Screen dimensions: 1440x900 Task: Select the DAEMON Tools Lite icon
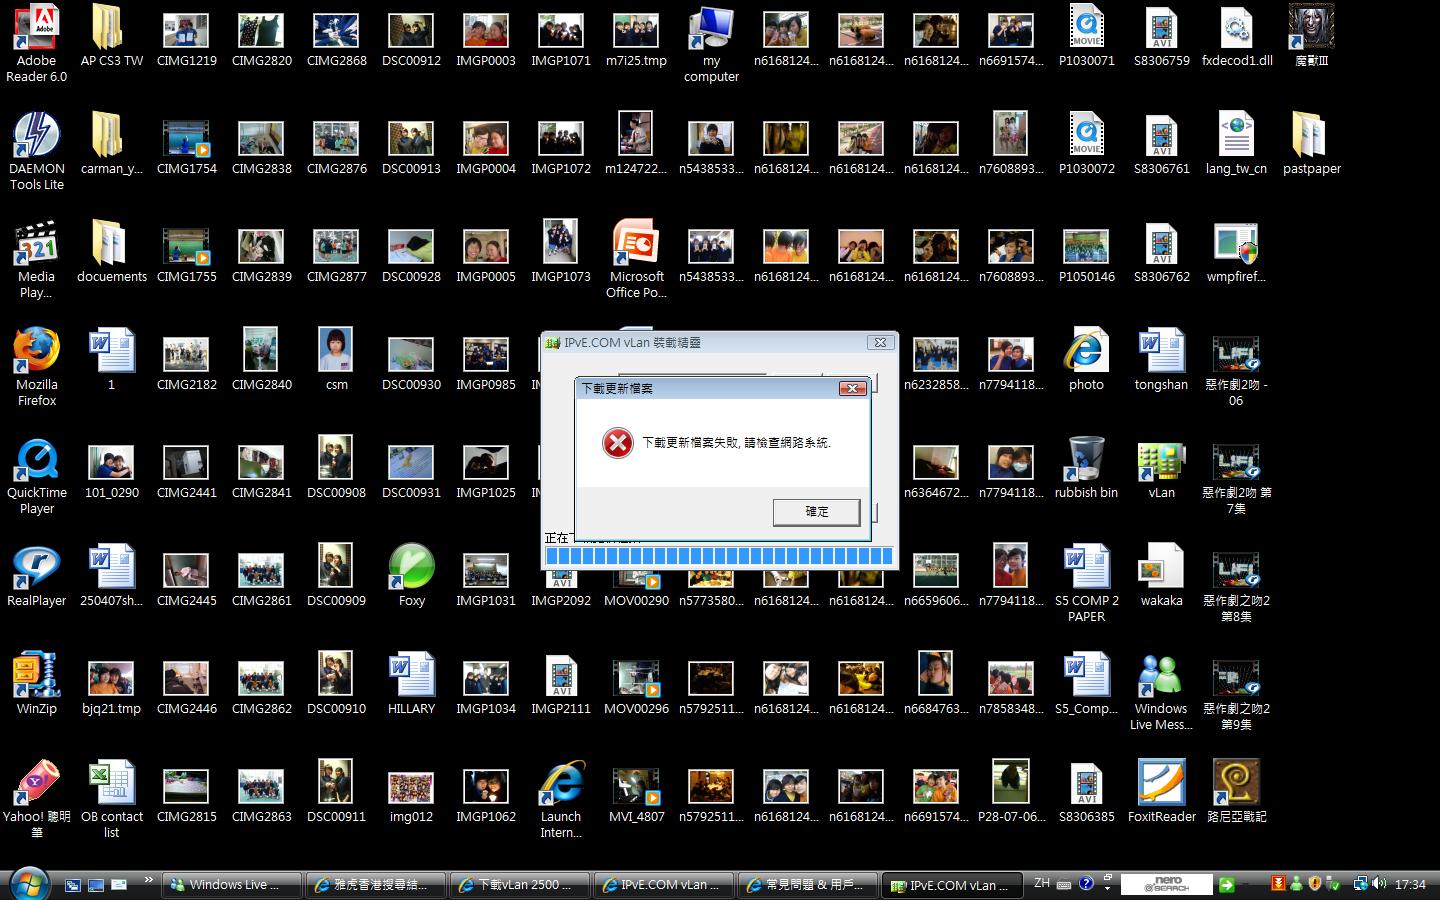click(x=37, y=152)
